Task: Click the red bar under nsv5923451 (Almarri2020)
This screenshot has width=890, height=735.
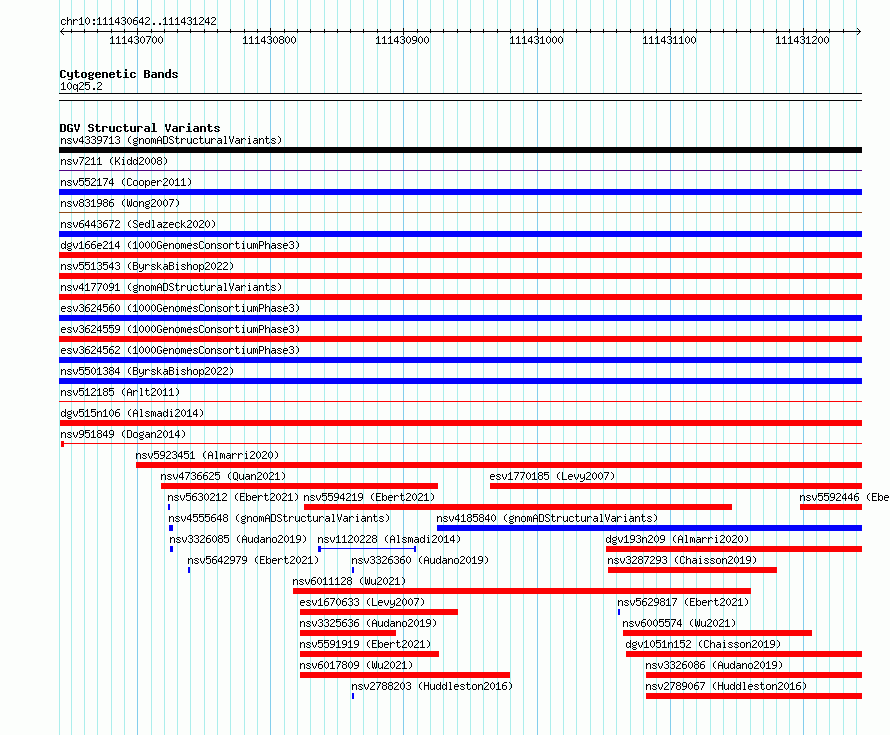Action: click(499, 465)
